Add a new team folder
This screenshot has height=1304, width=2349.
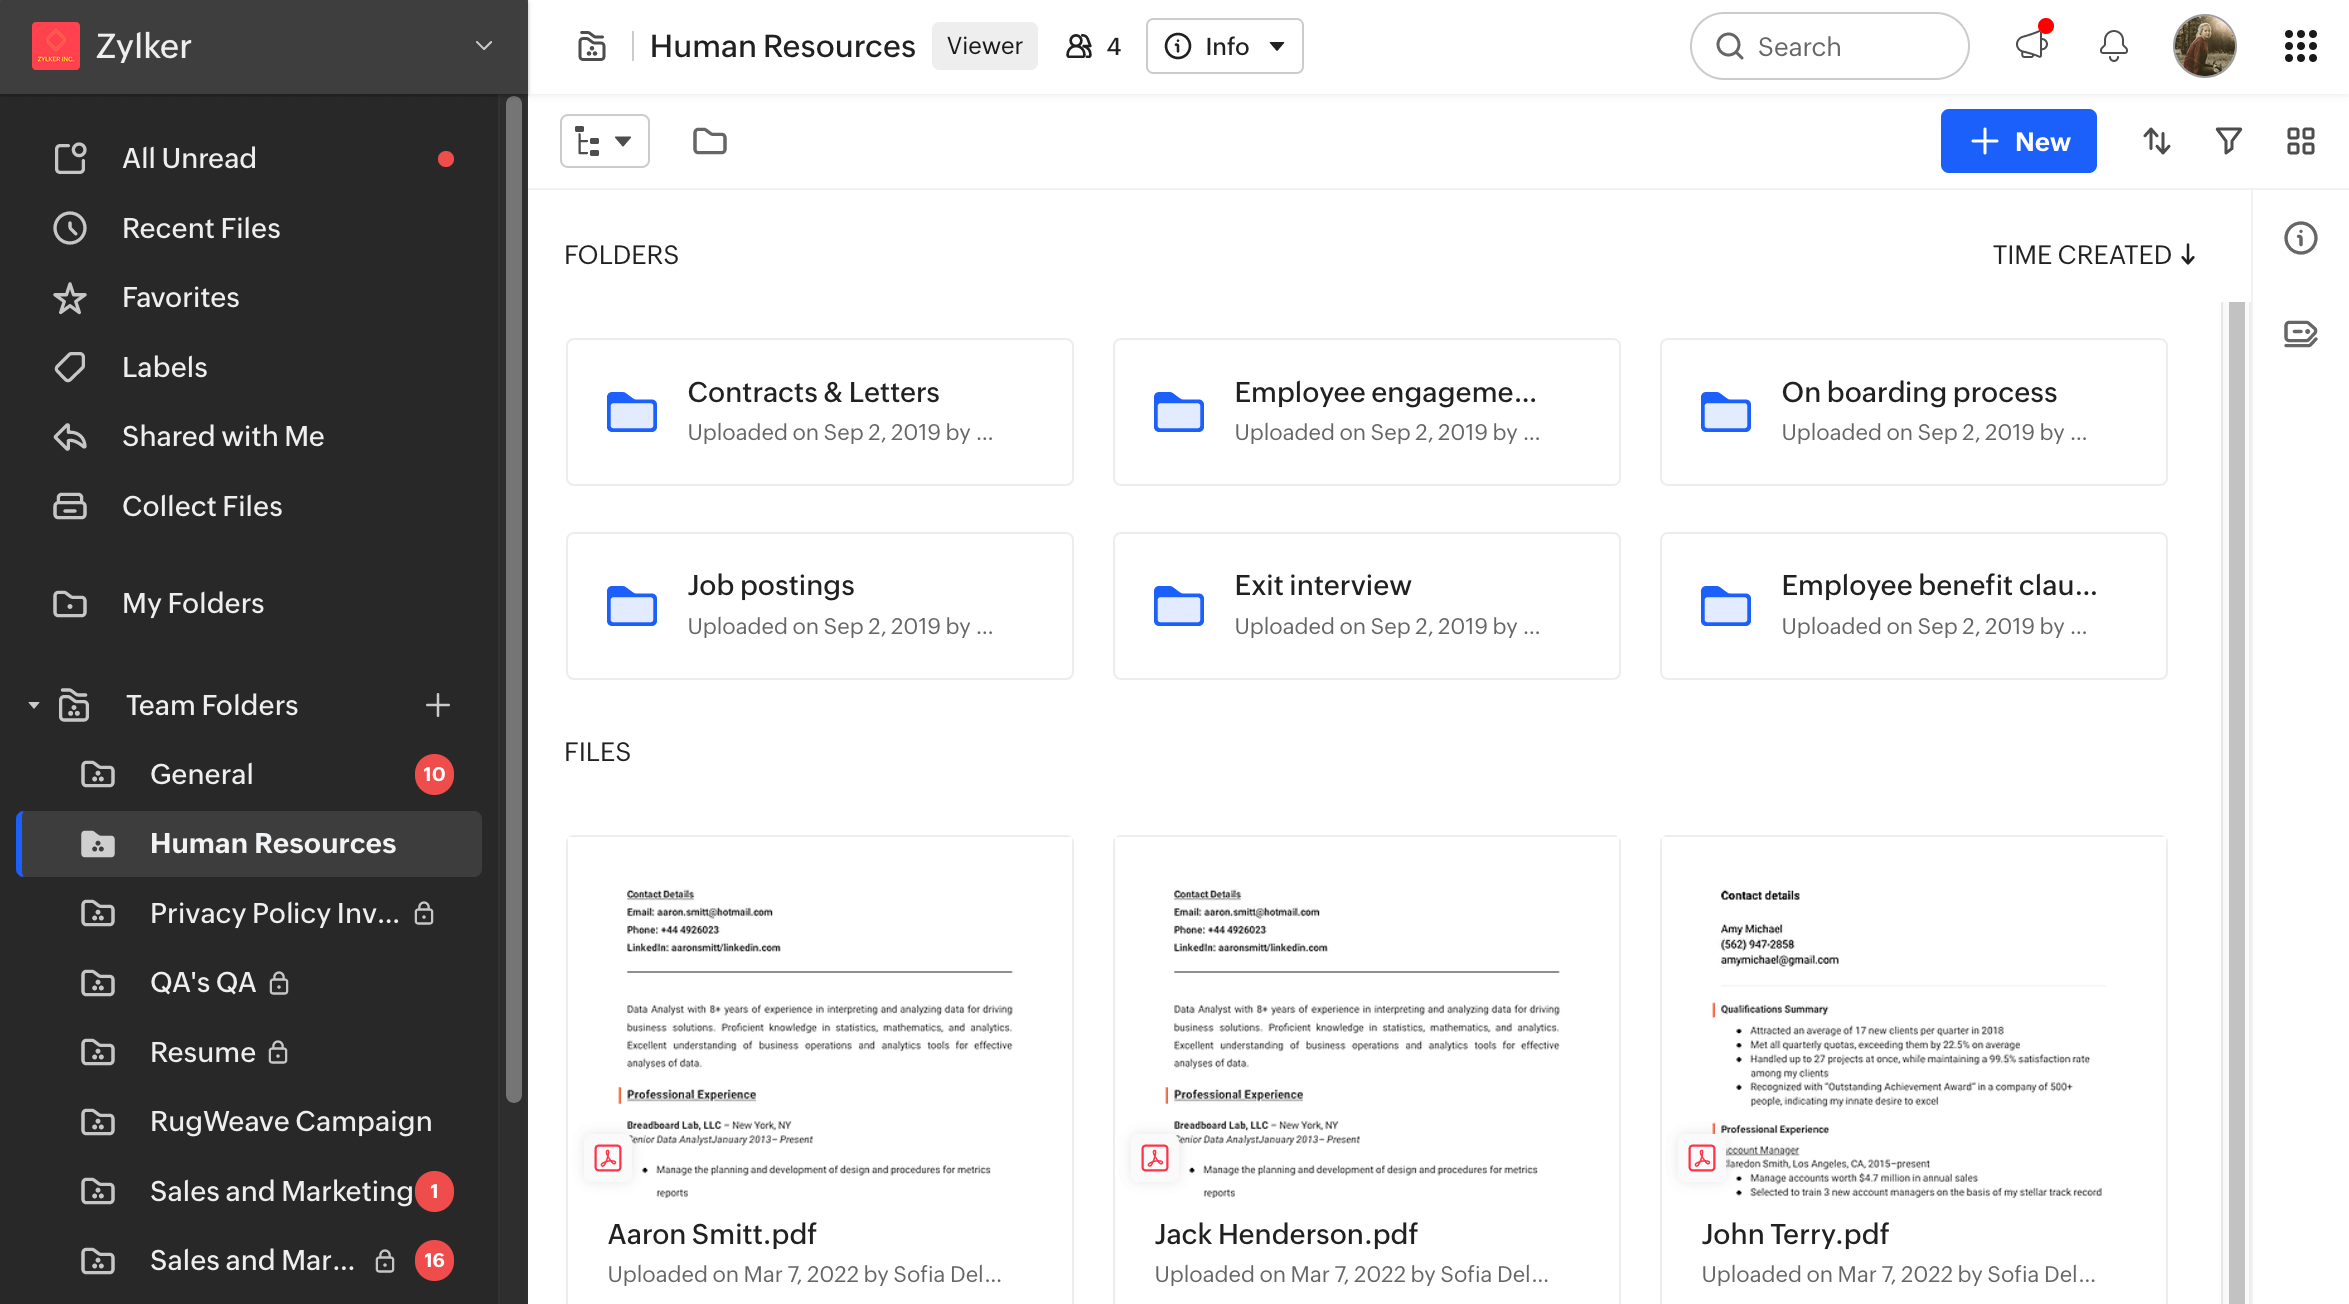[x=437, y=705]
